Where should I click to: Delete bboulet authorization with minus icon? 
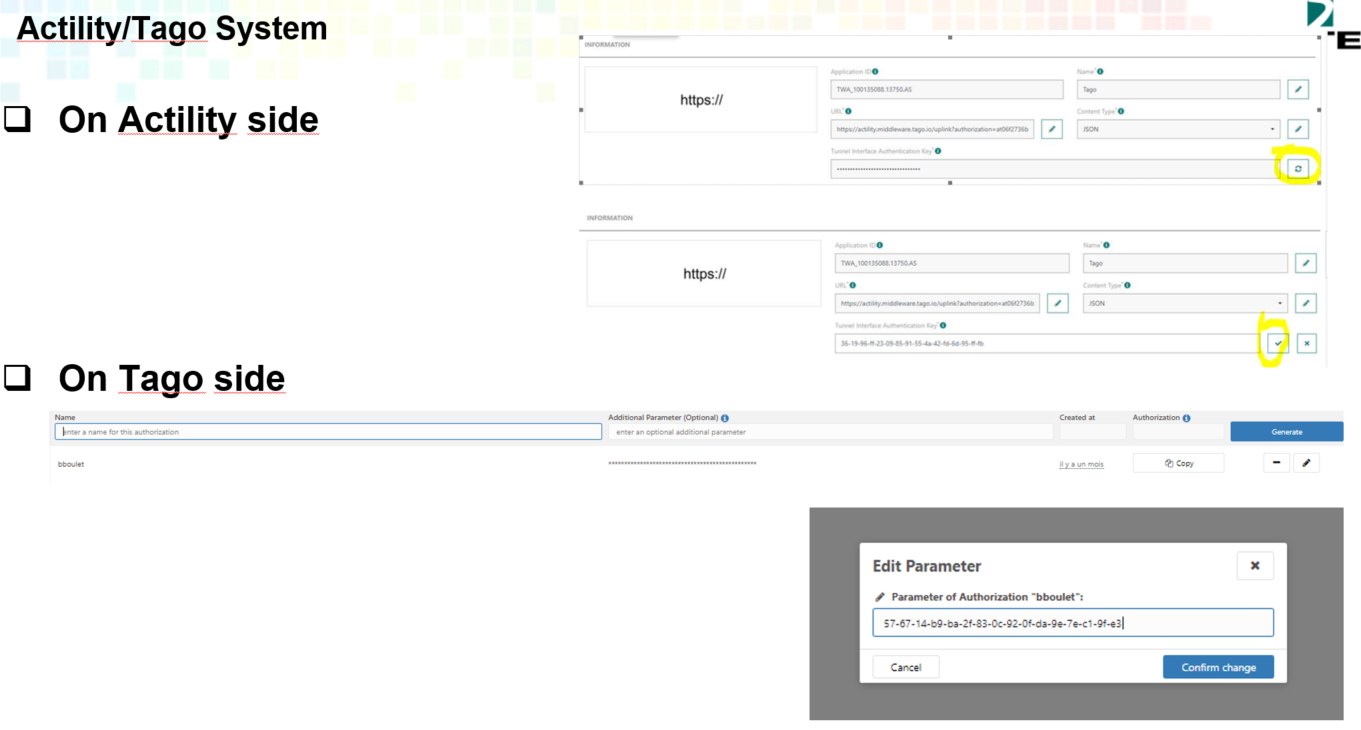click(1276, 463)
